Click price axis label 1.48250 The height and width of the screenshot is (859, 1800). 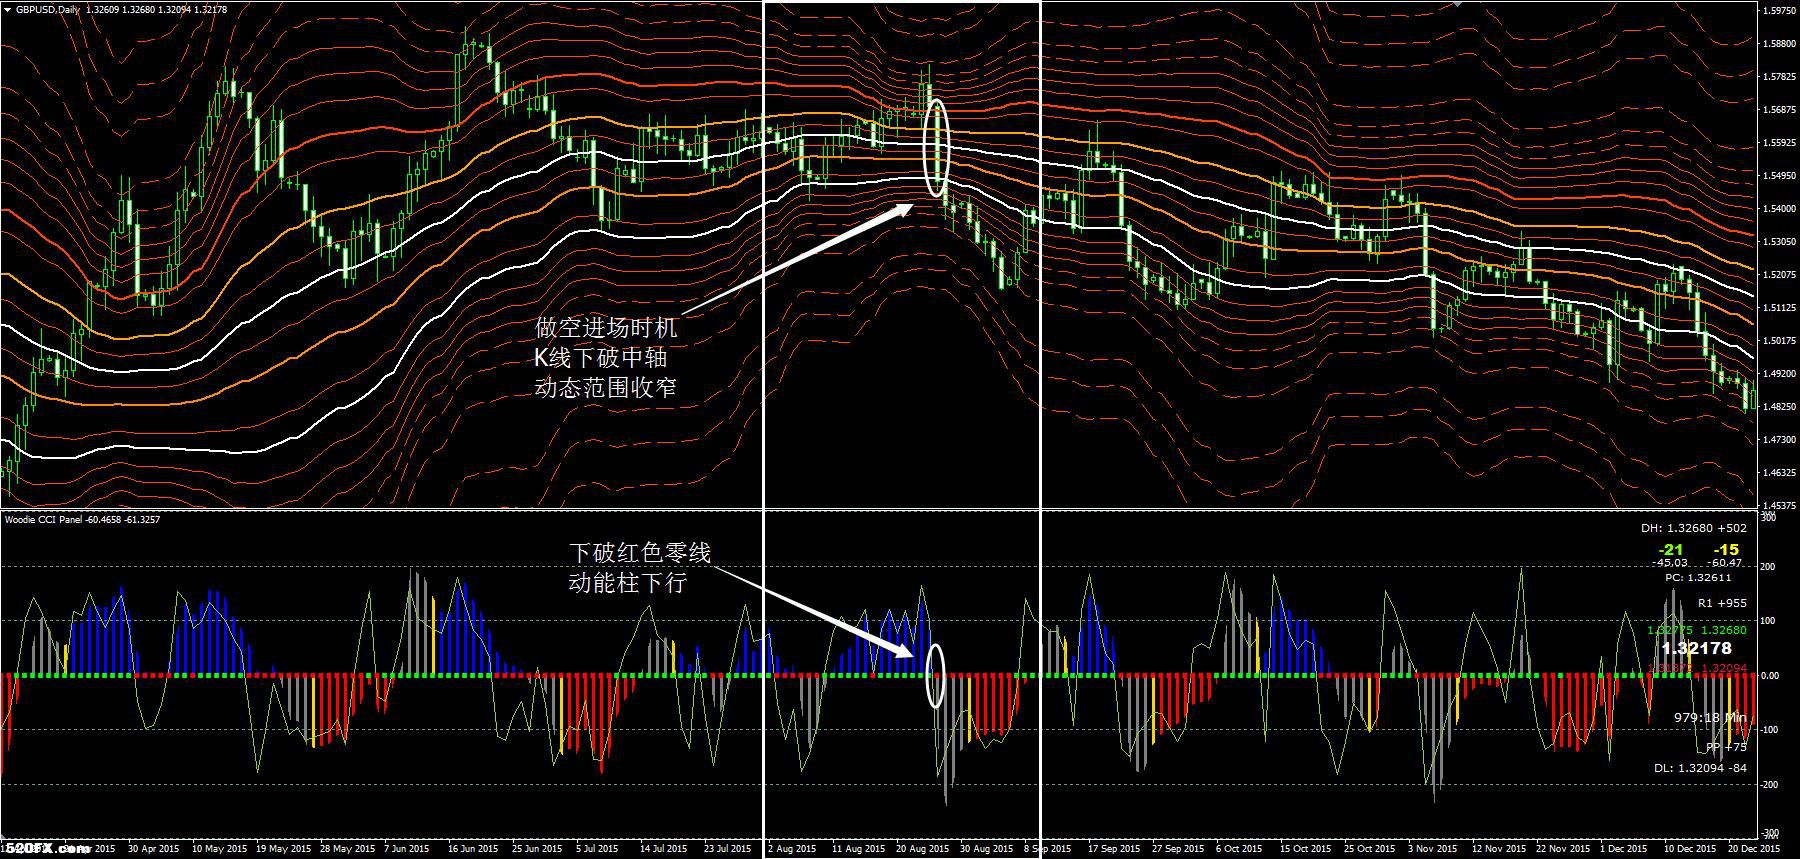(1779, 407)
